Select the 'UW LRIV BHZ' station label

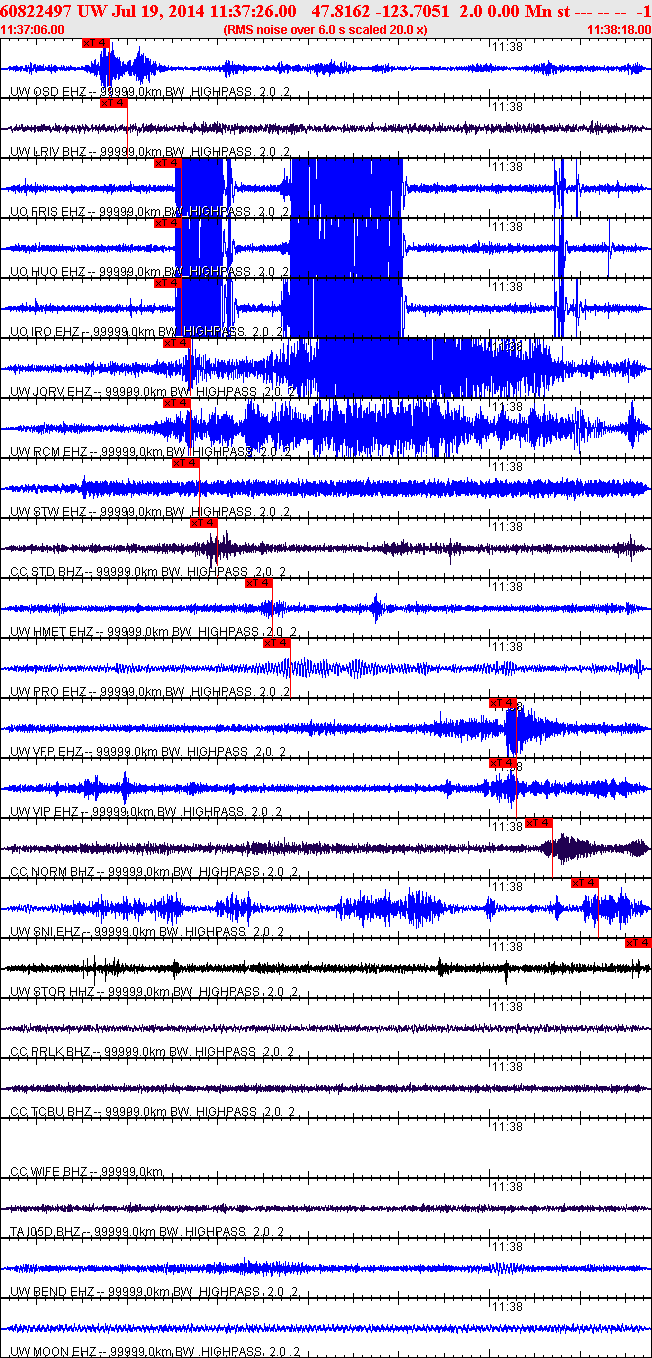(49, 152)
